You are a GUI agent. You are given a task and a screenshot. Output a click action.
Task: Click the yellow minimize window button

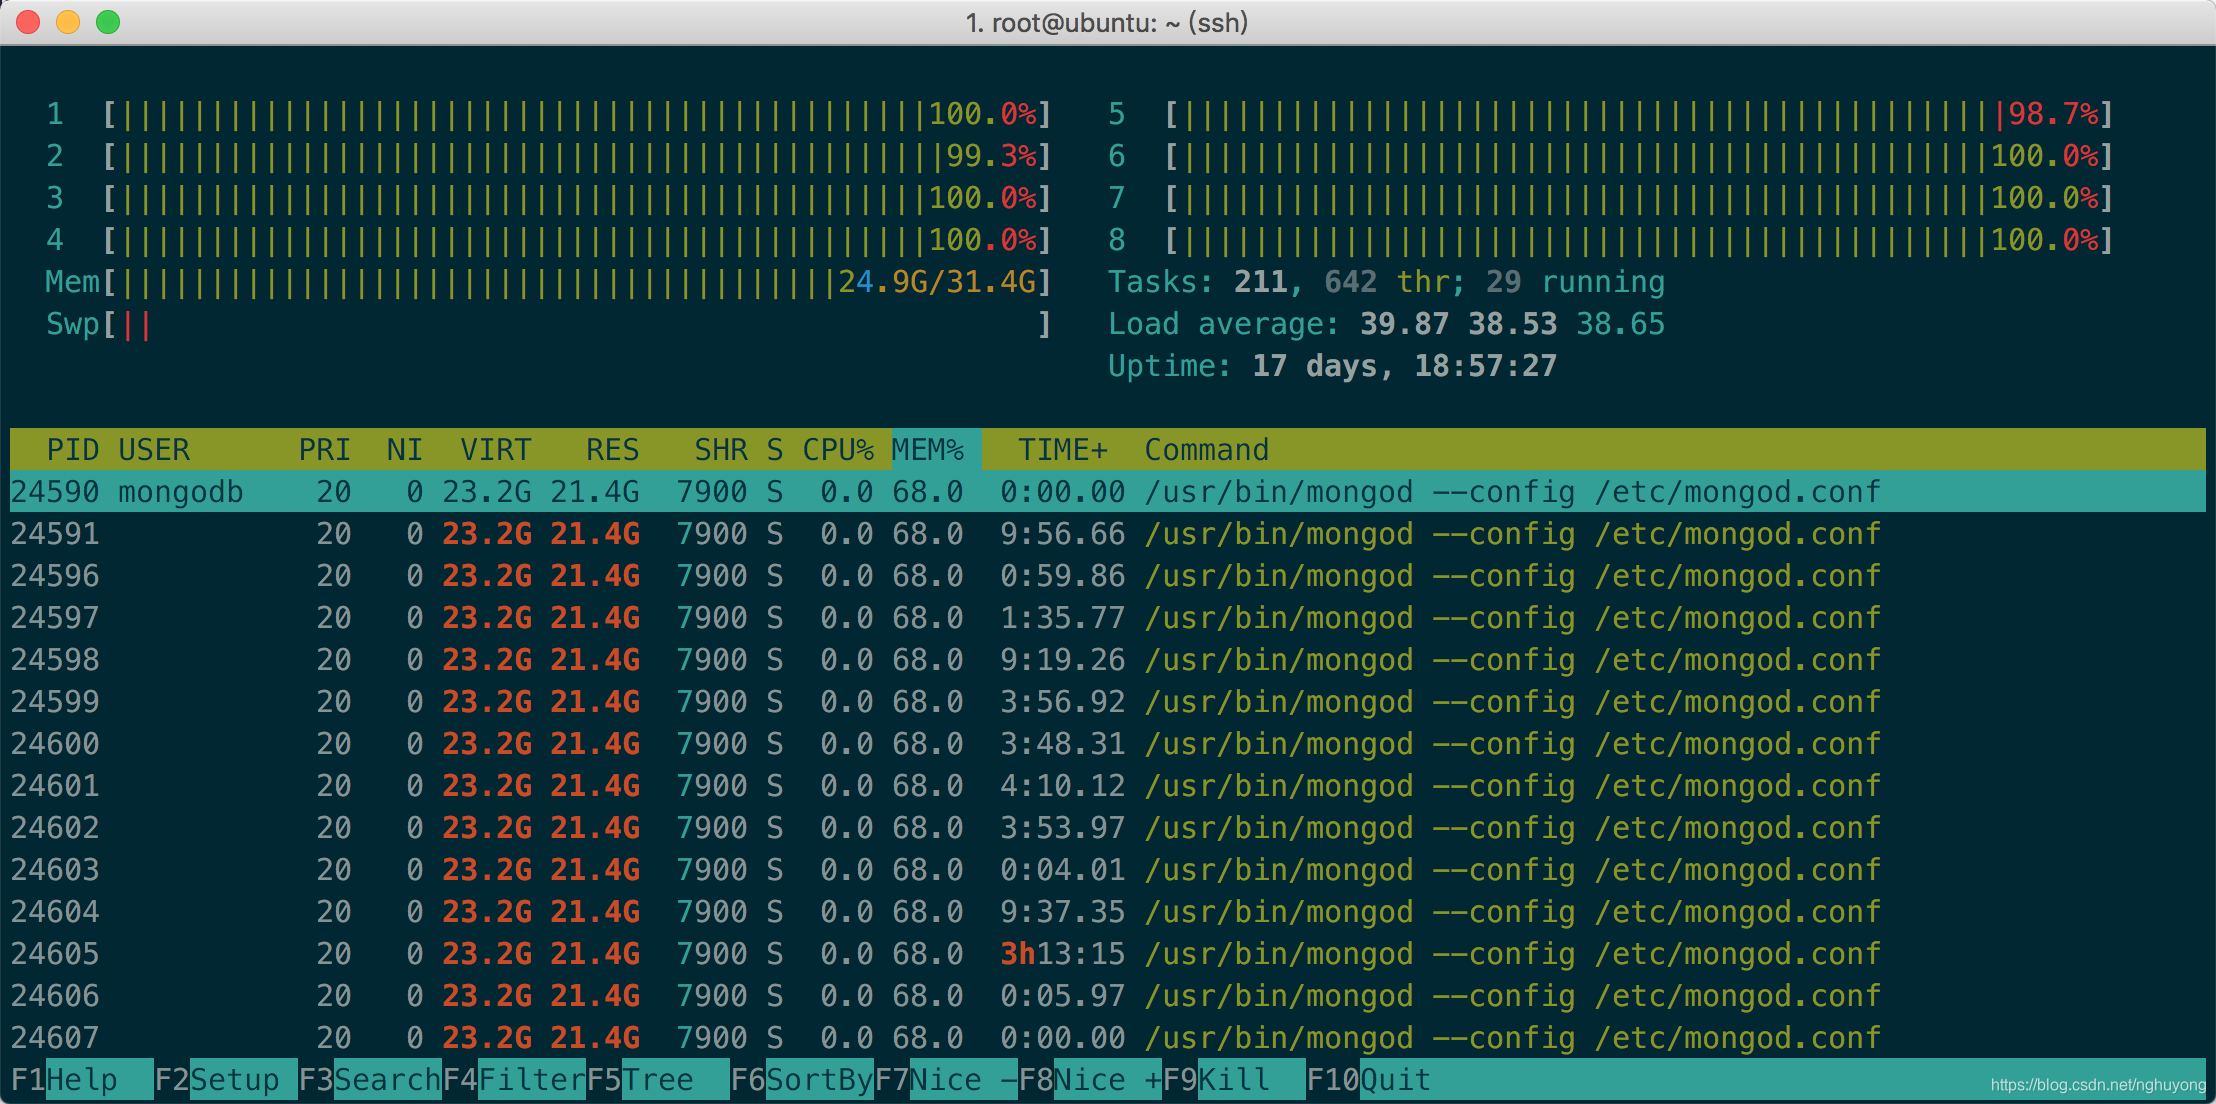[x=68, y=22]
